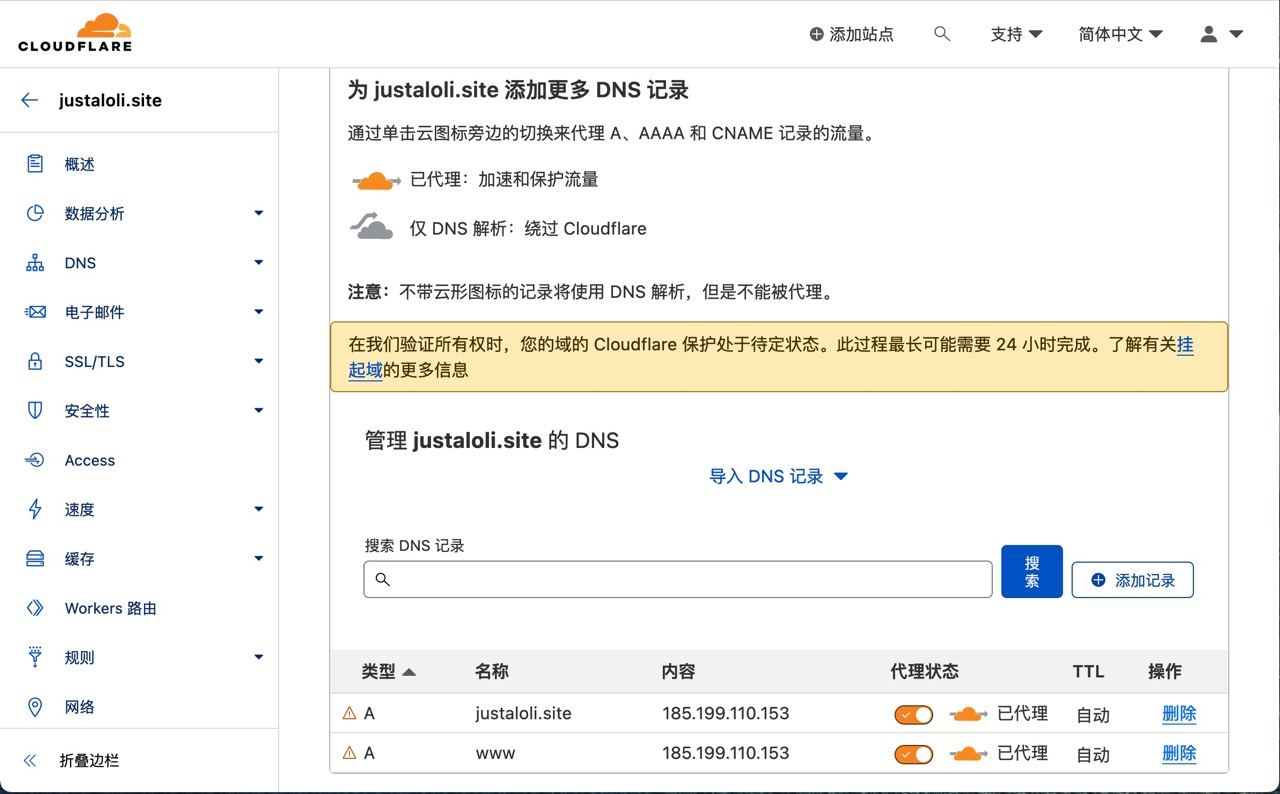Viewport: 1280px width, 794px height.
Task: Click the search magnifier in the top bar
Action: (942, 34)
